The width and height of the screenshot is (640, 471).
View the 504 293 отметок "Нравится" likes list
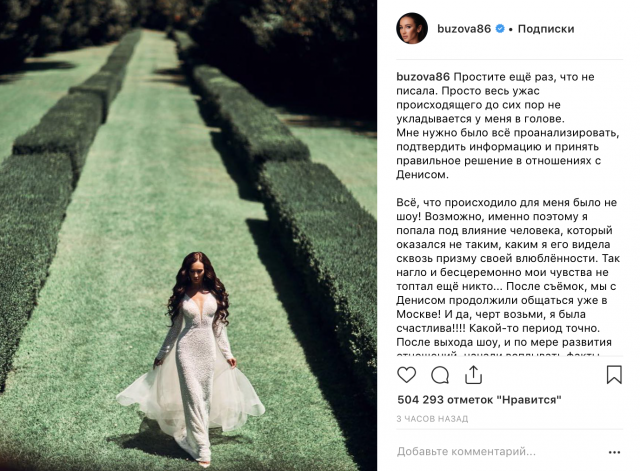pos(479,400)
